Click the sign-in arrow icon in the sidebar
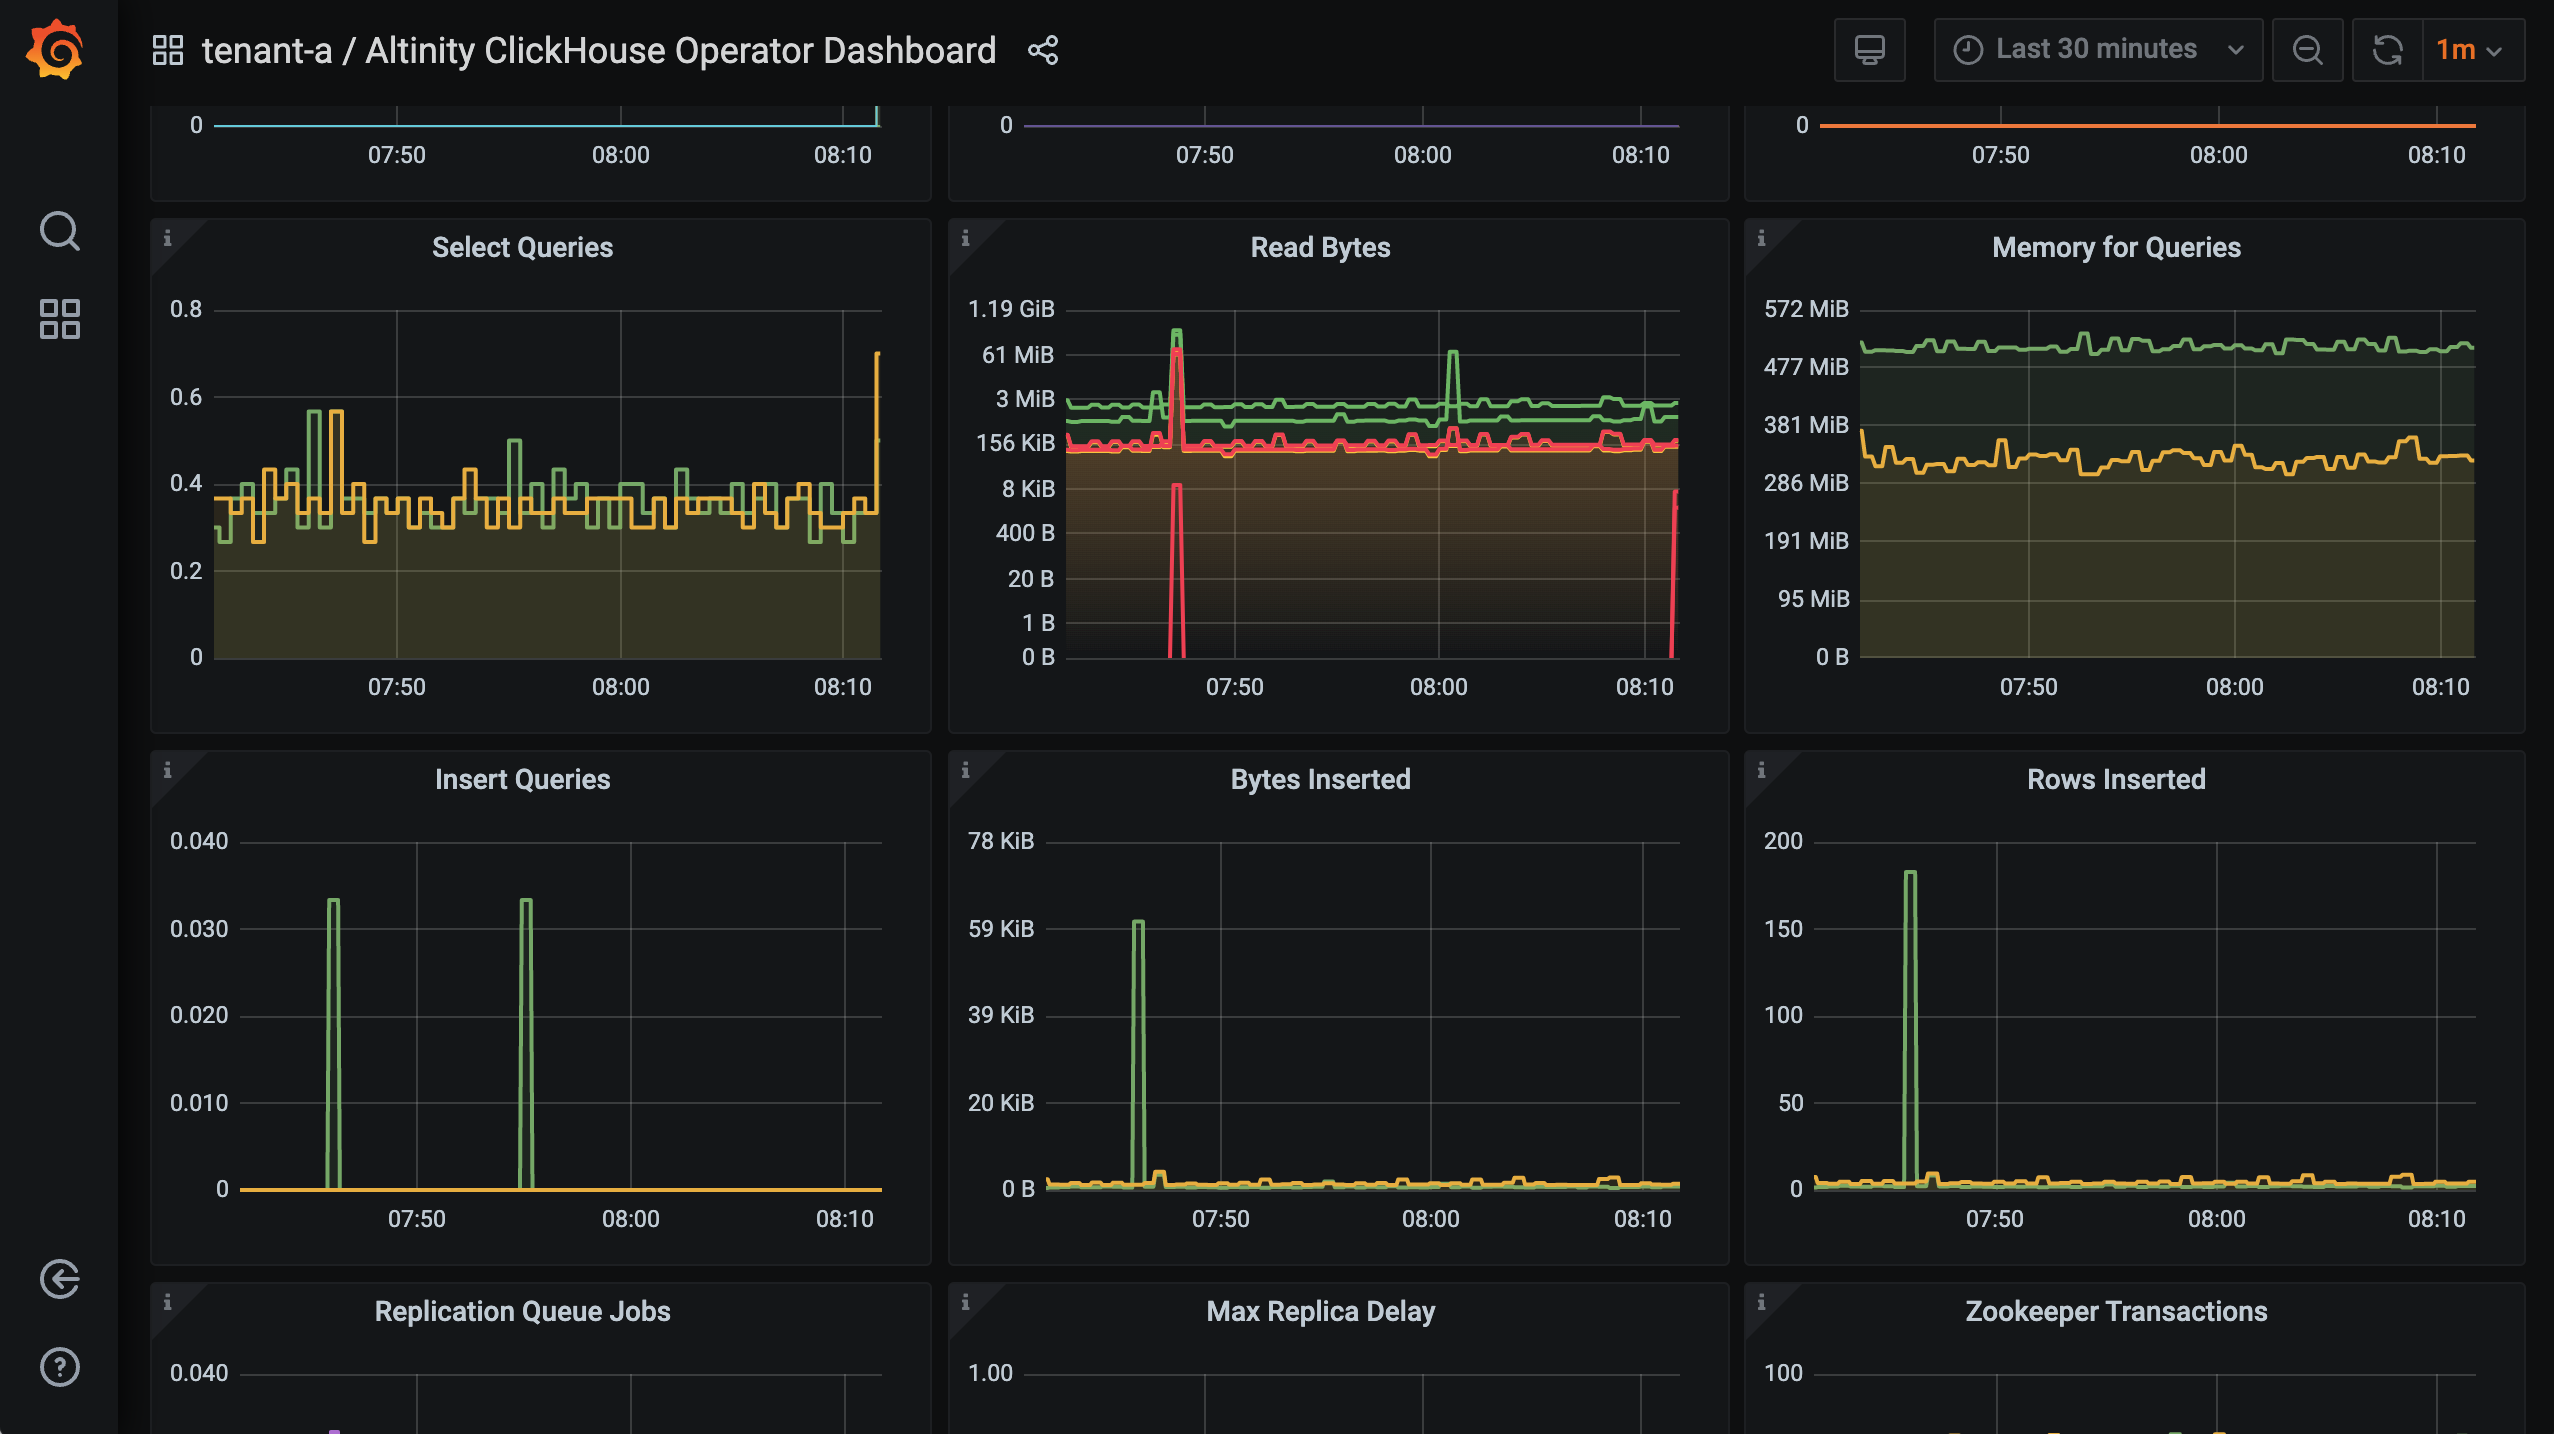The image size is (2554, 1434). (59, 1279)
